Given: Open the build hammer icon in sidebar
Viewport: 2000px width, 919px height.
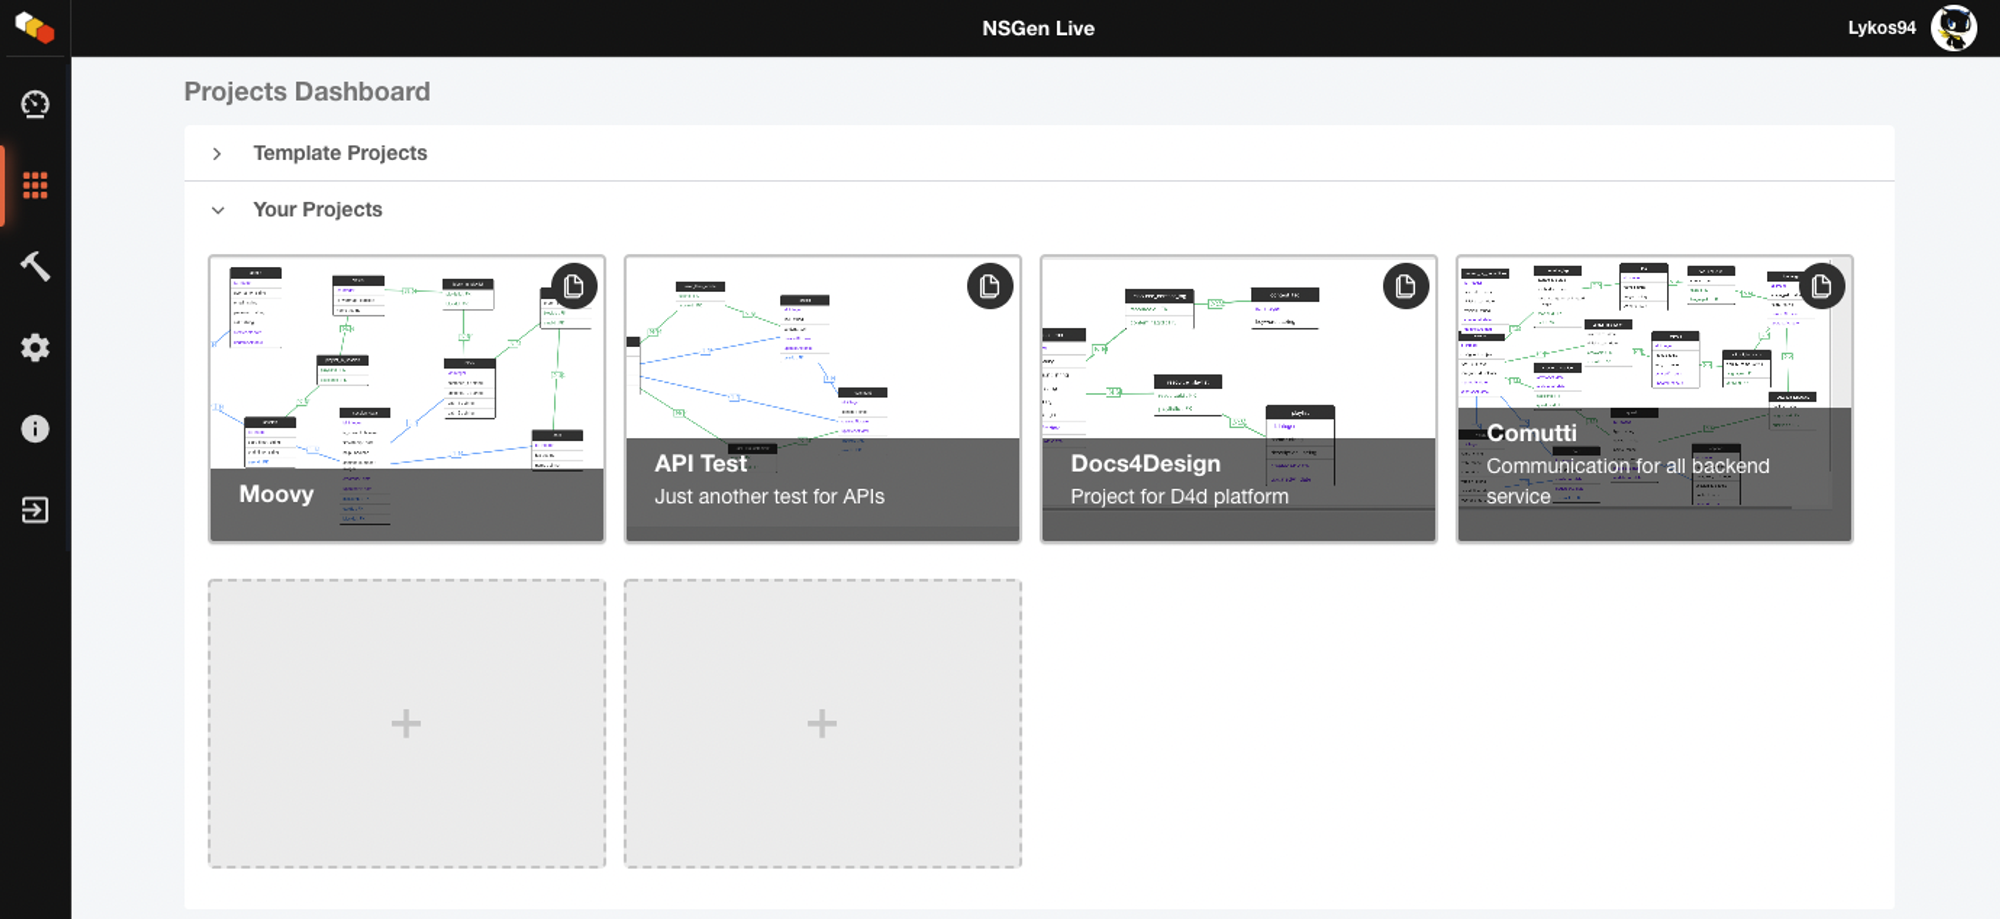Looking at the screenshot, I should (x=35, y=266).
